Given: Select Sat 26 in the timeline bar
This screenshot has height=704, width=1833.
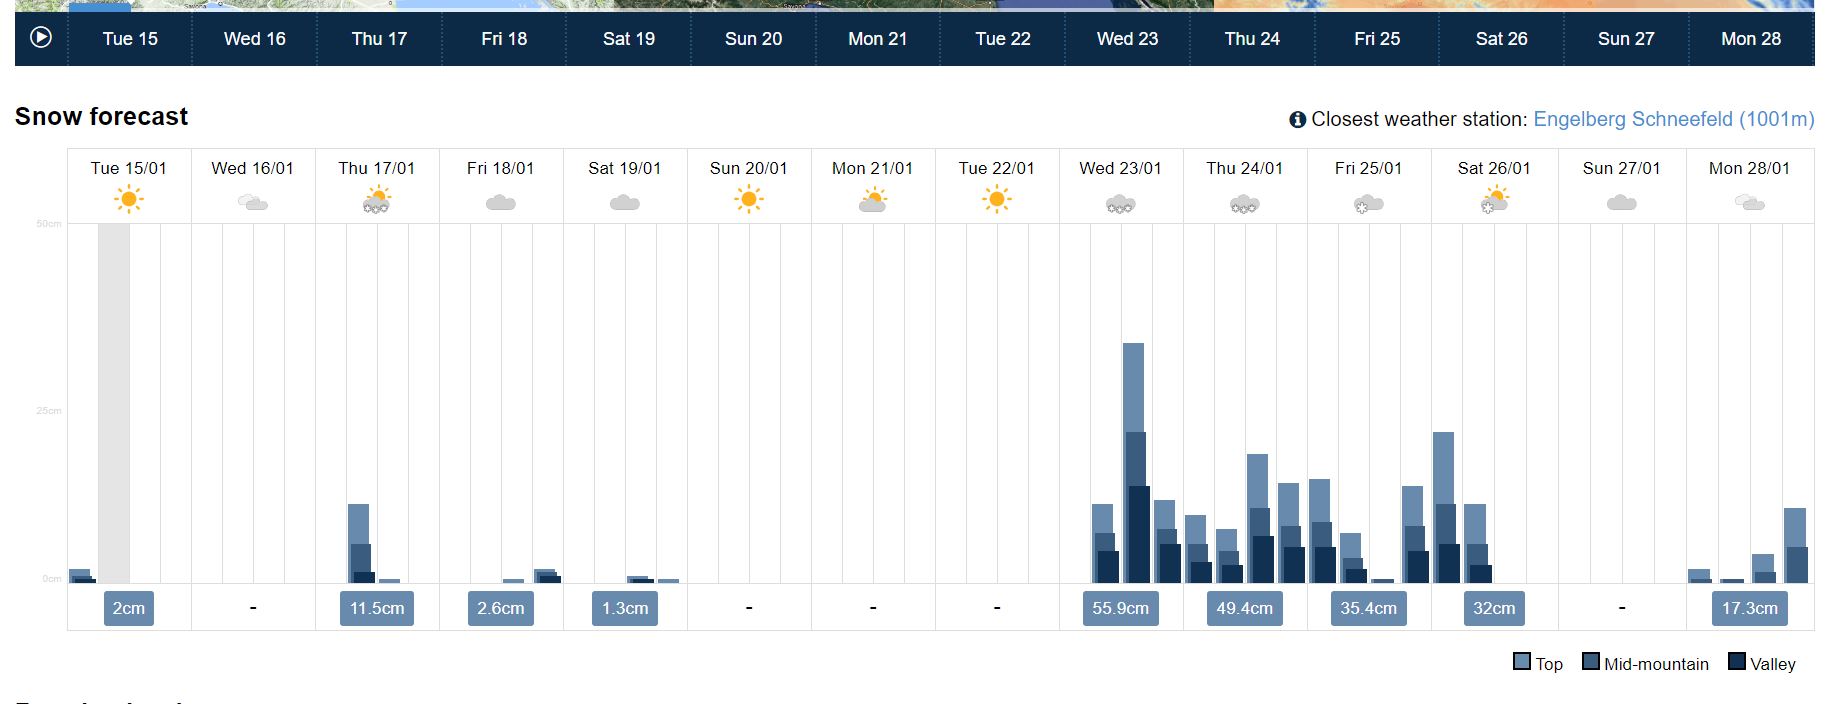Looking at the screenshot, I should (1501, 39).
